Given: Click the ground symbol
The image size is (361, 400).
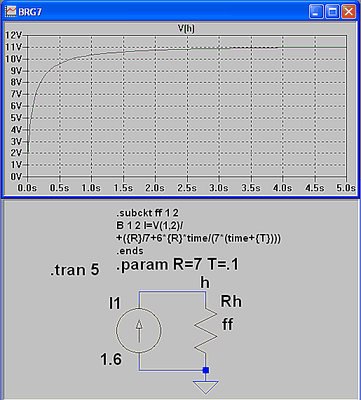Looking at the screenshot, I should point(206,387).
